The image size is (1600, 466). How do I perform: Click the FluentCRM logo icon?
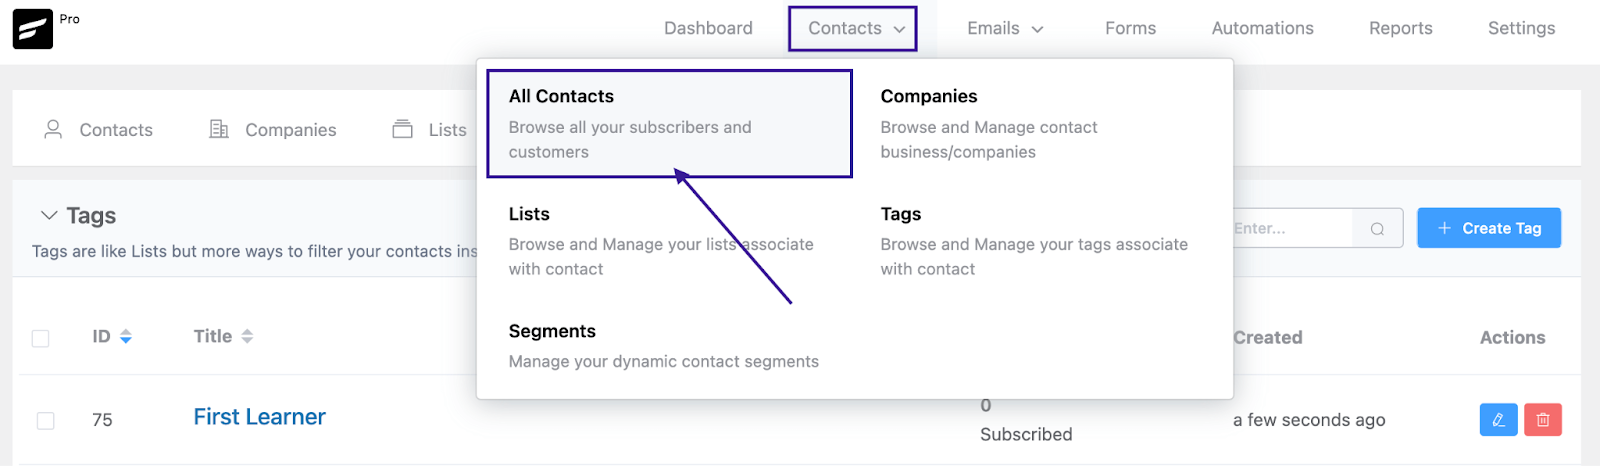[32, 29]
